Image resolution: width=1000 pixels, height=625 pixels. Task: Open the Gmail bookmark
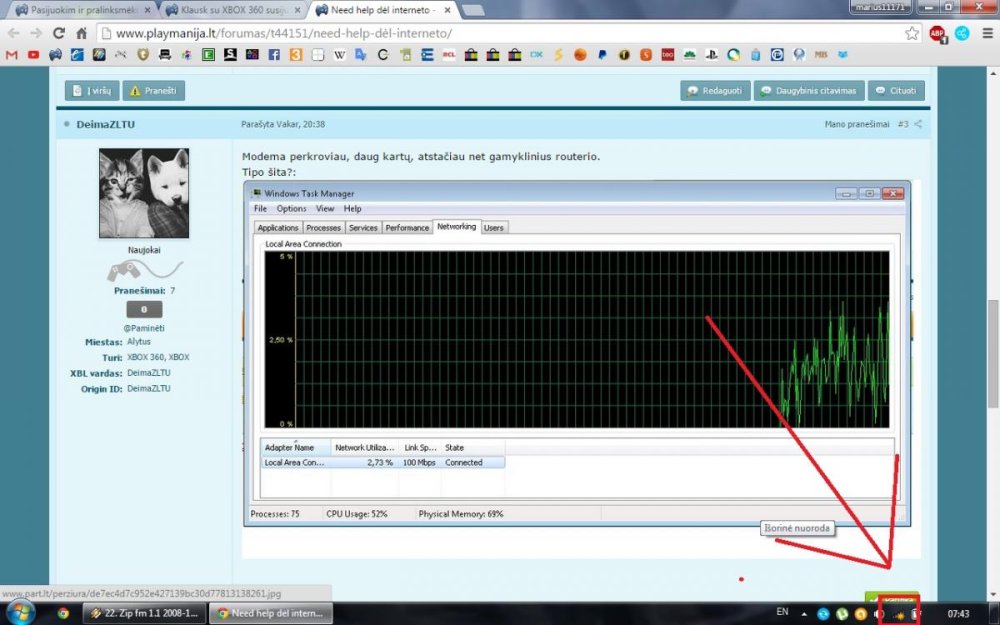[x=11, y=55]
